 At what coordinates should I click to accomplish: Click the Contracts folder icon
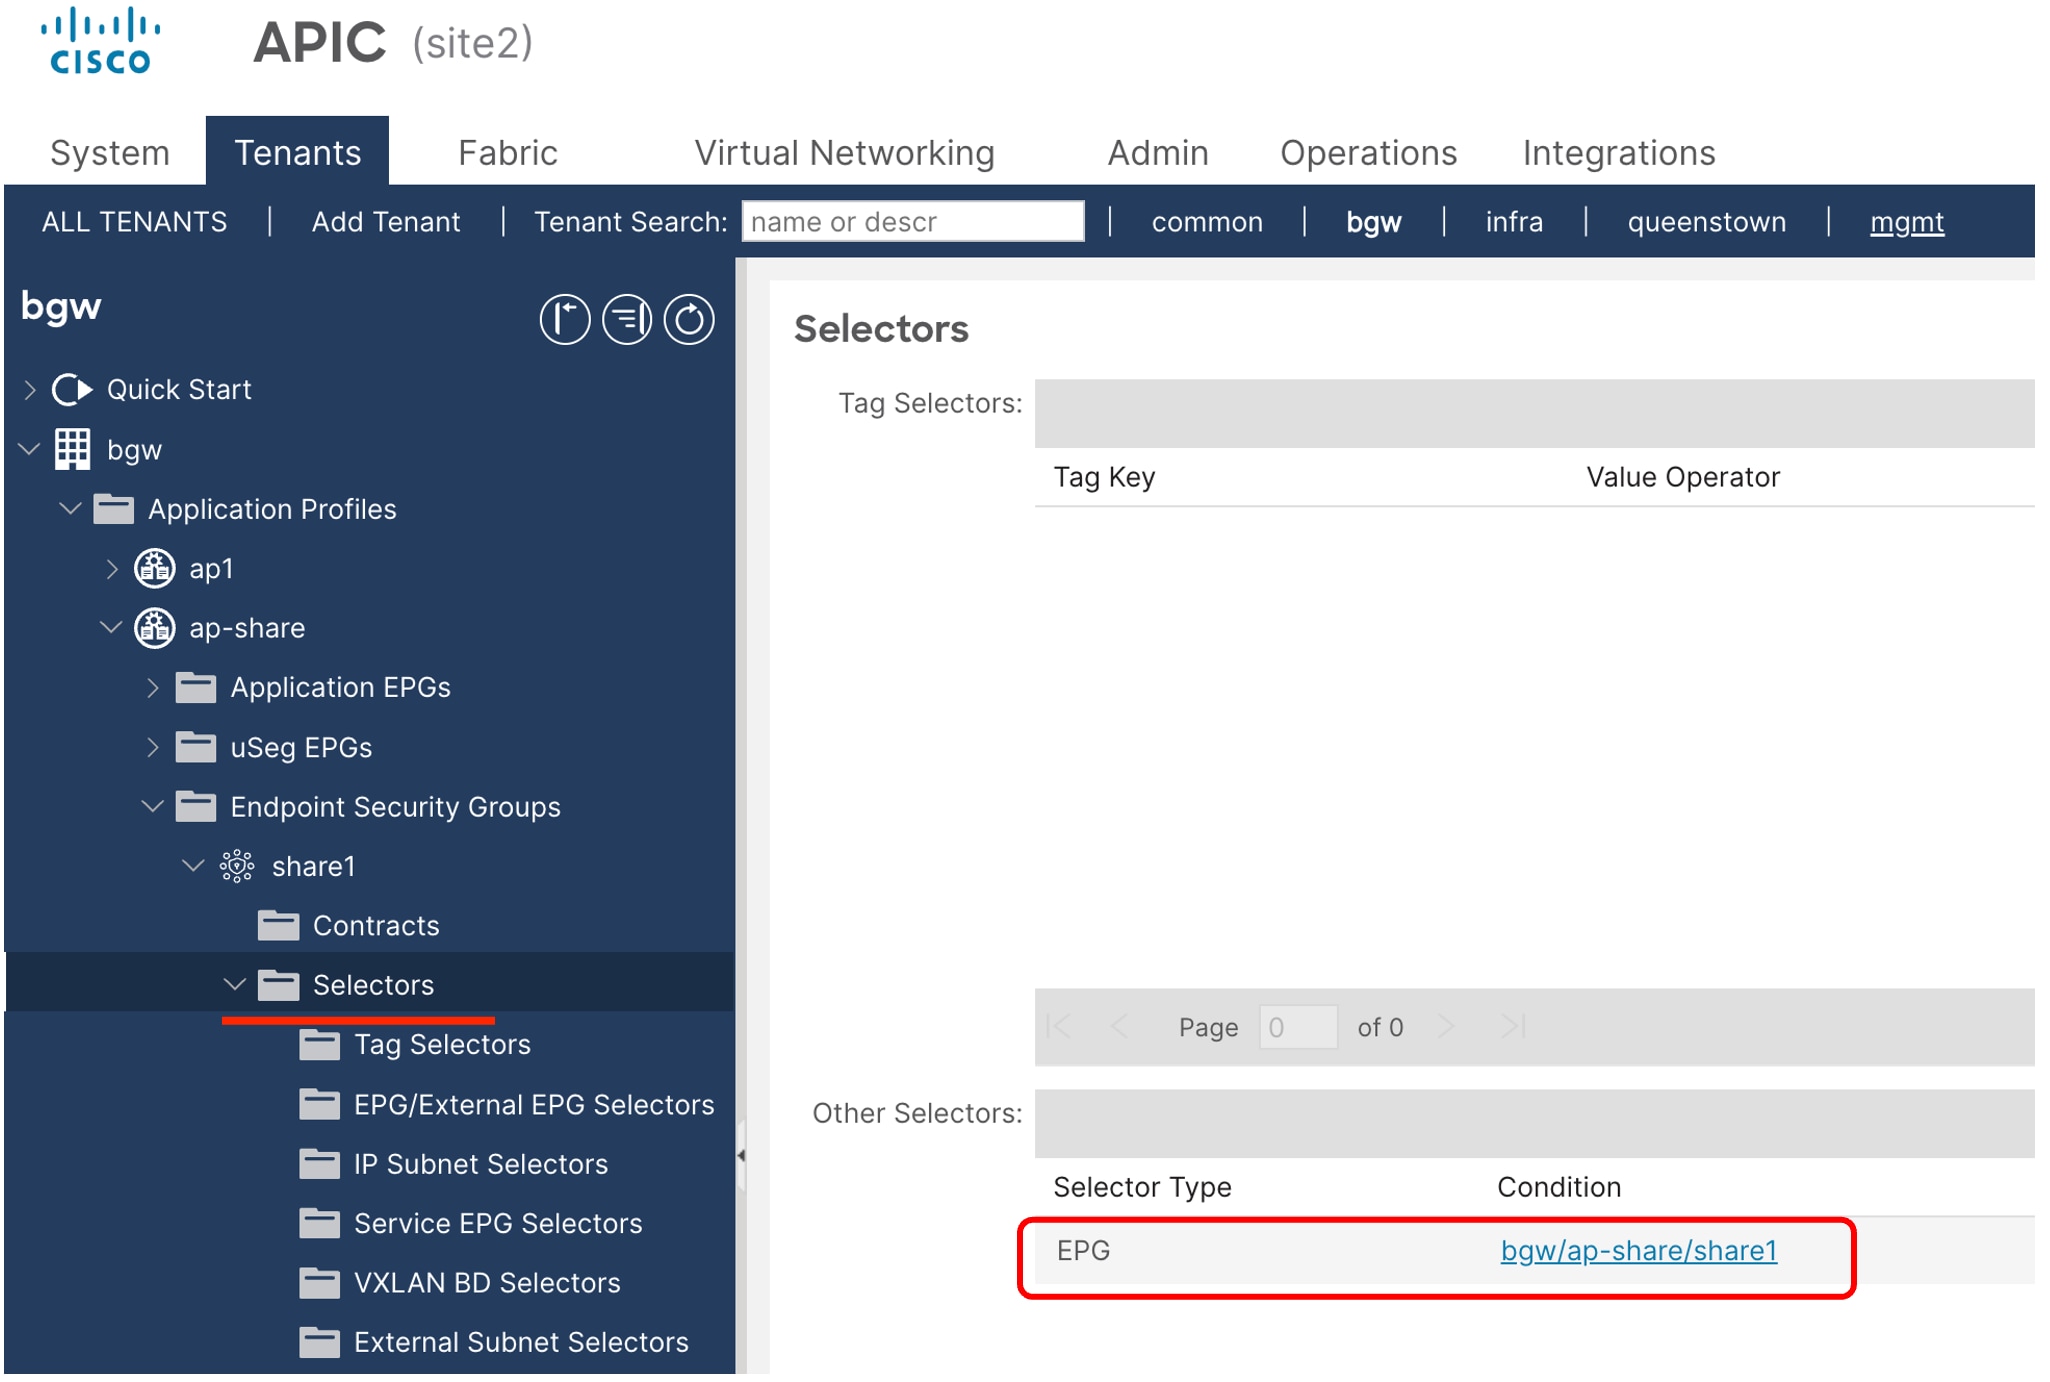[278, 925]
